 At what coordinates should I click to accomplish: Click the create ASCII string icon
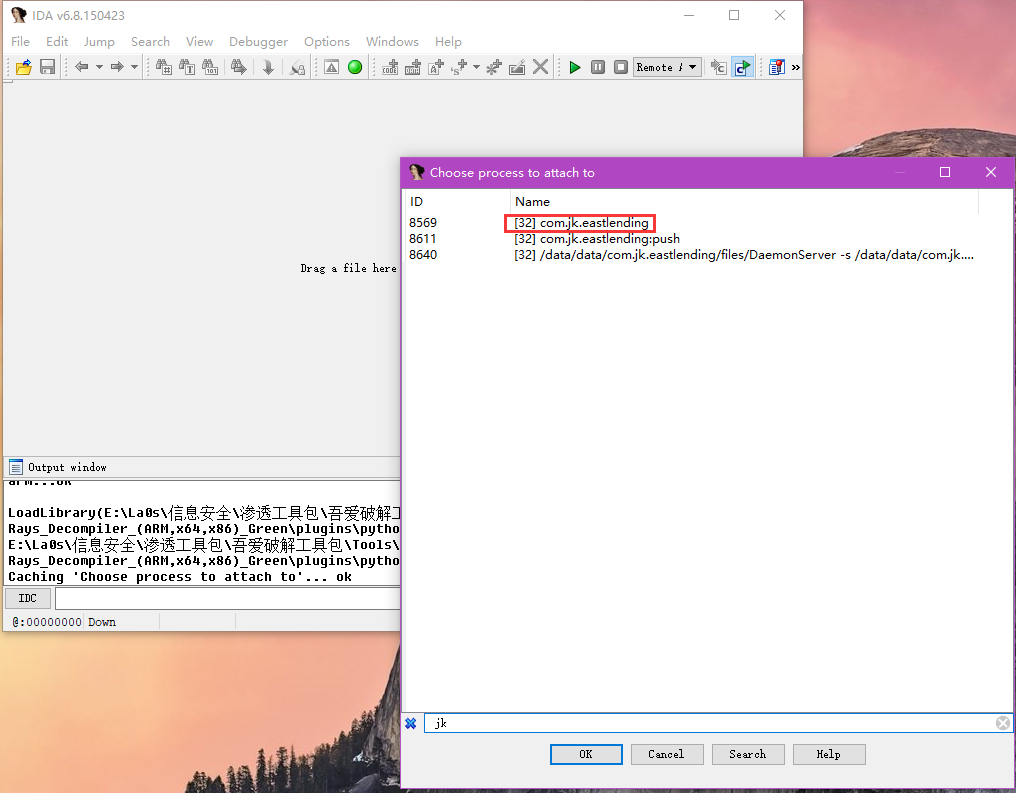(x=436, y=67)
